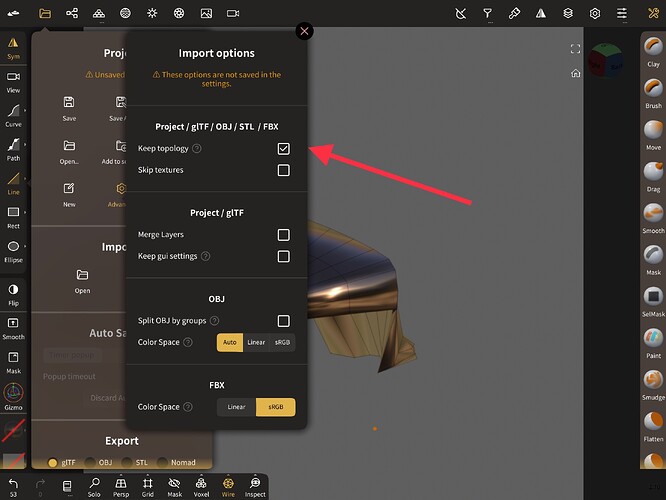Select the Ellipse shape option
The image size is (666, 500).
coord(13,251)
